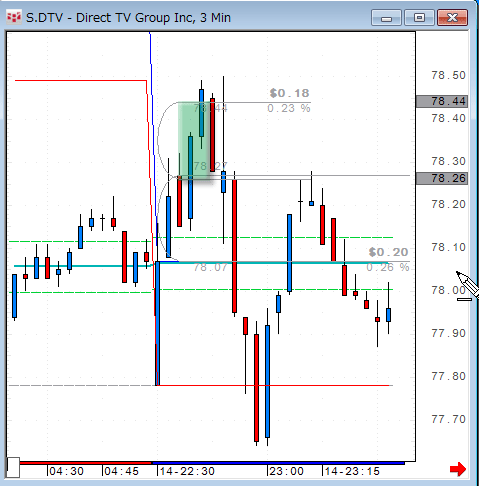Click the chart window app icon
The image size is (479, 486).
(14, 17)
